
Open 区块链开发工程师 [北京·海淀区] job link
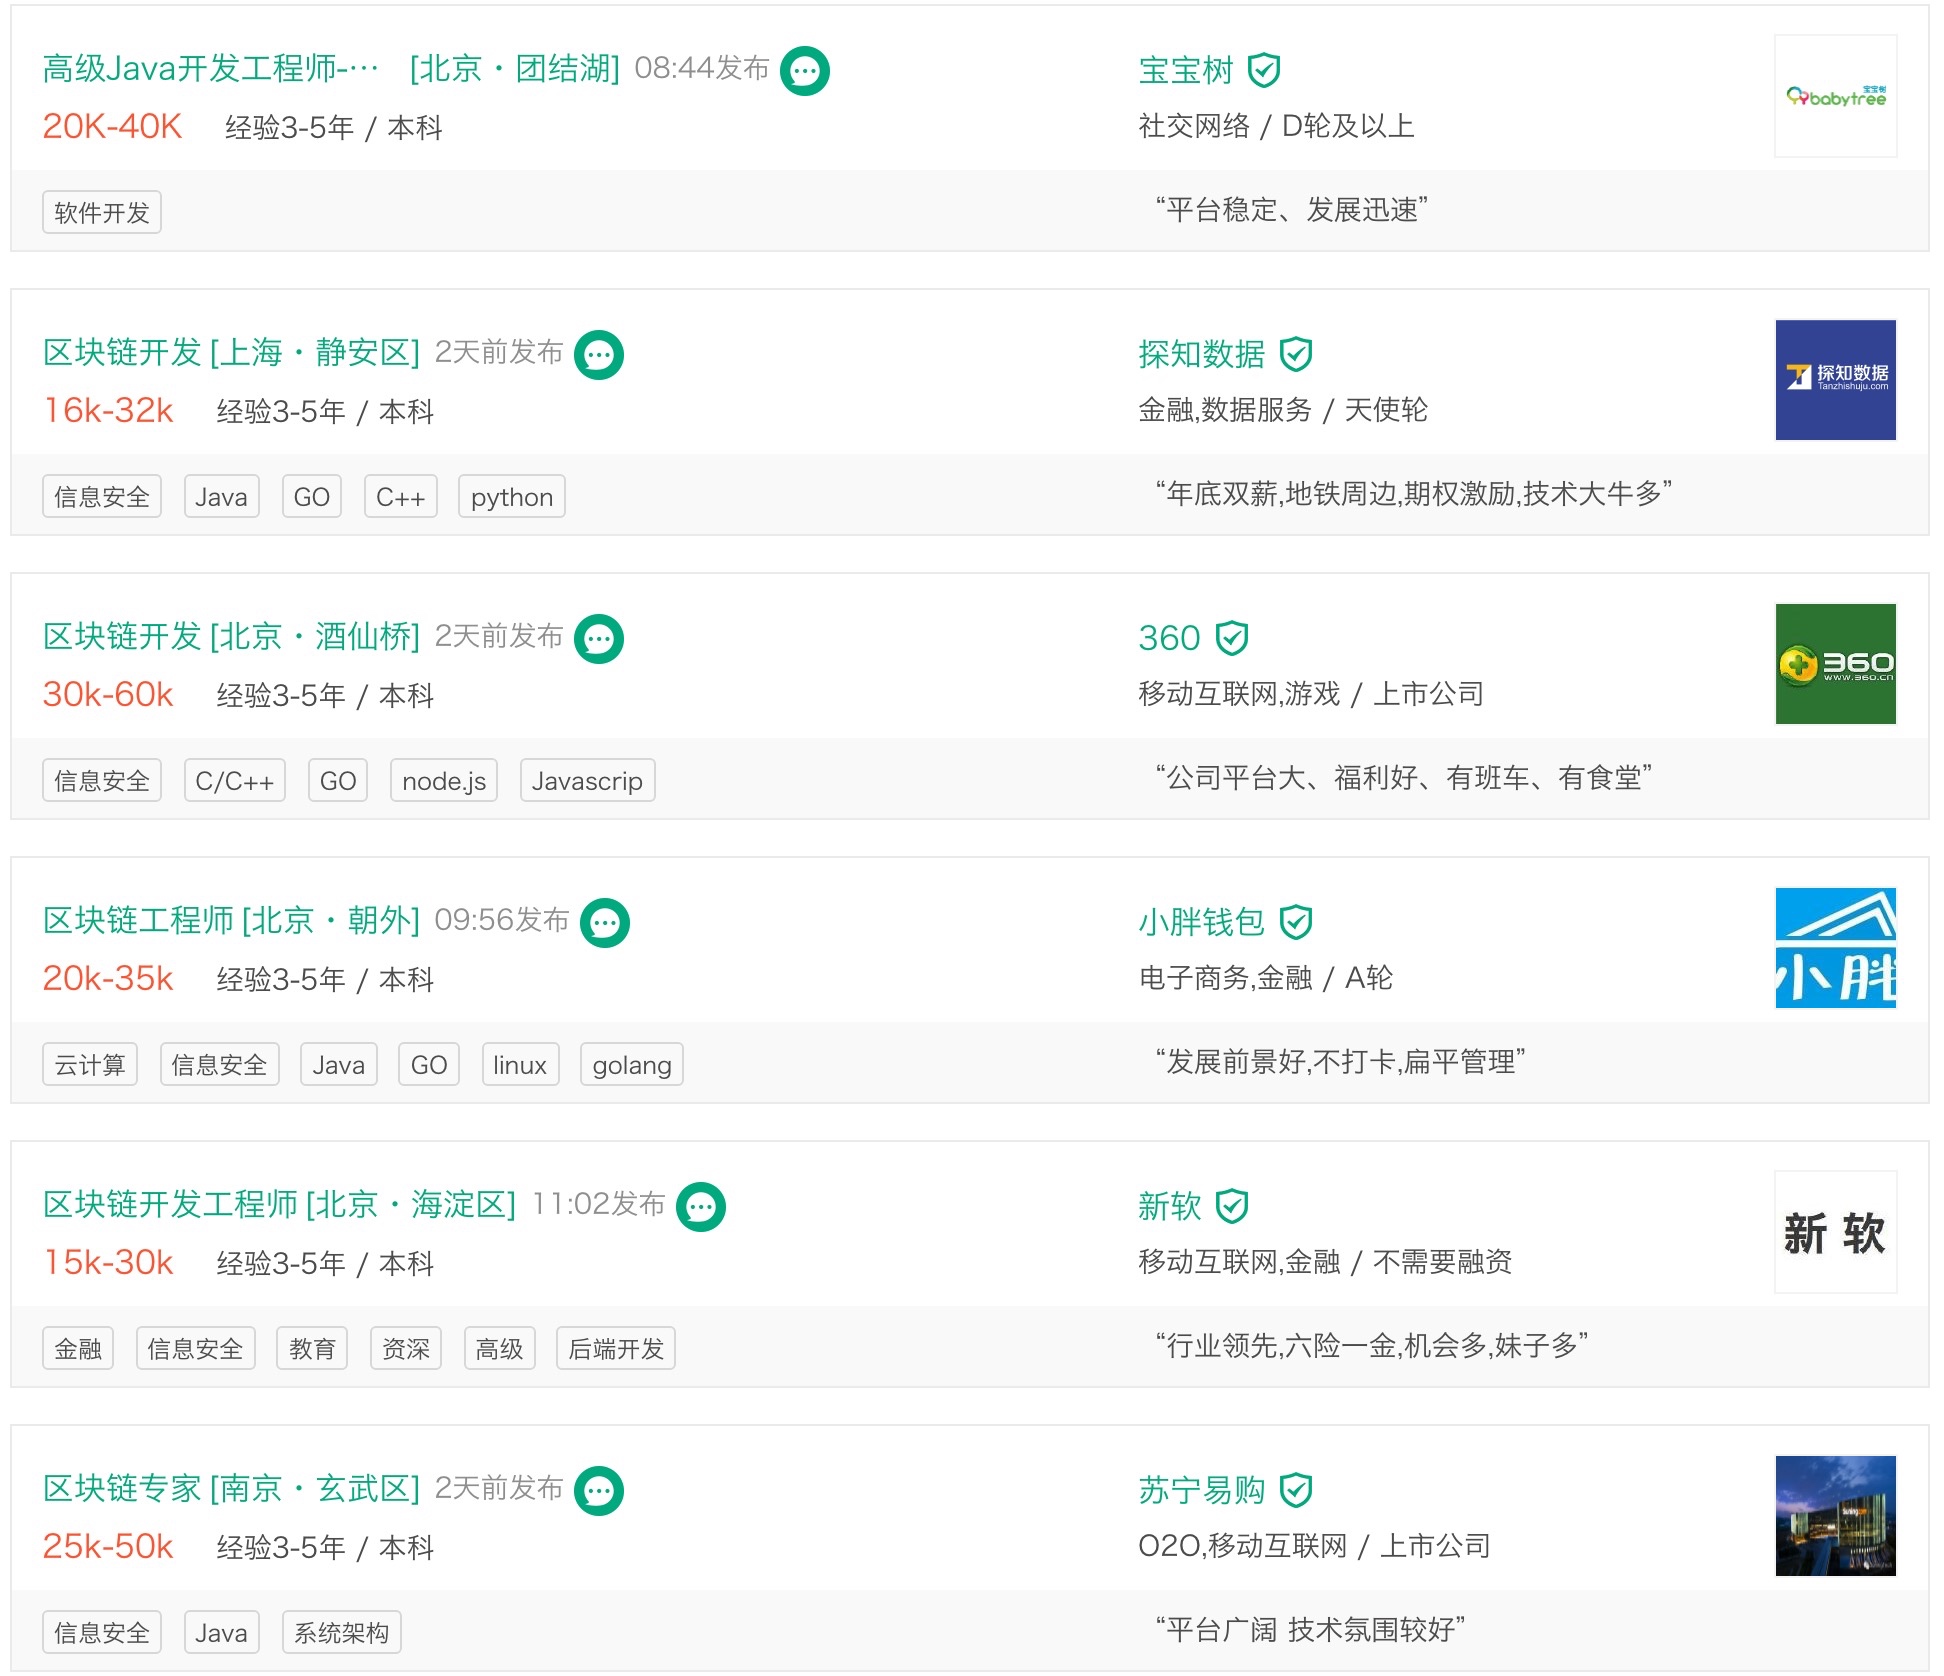pos(279,1205)
